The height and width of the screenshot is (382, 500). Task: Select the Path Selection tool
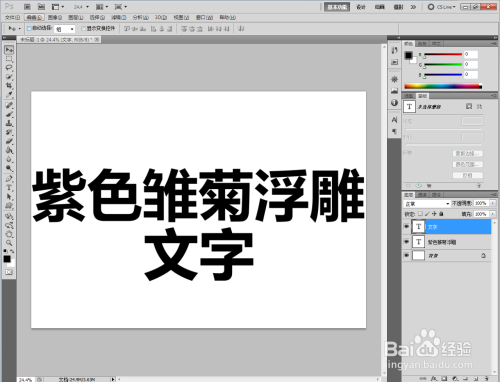pyautogui.click(x=9, y=197)
